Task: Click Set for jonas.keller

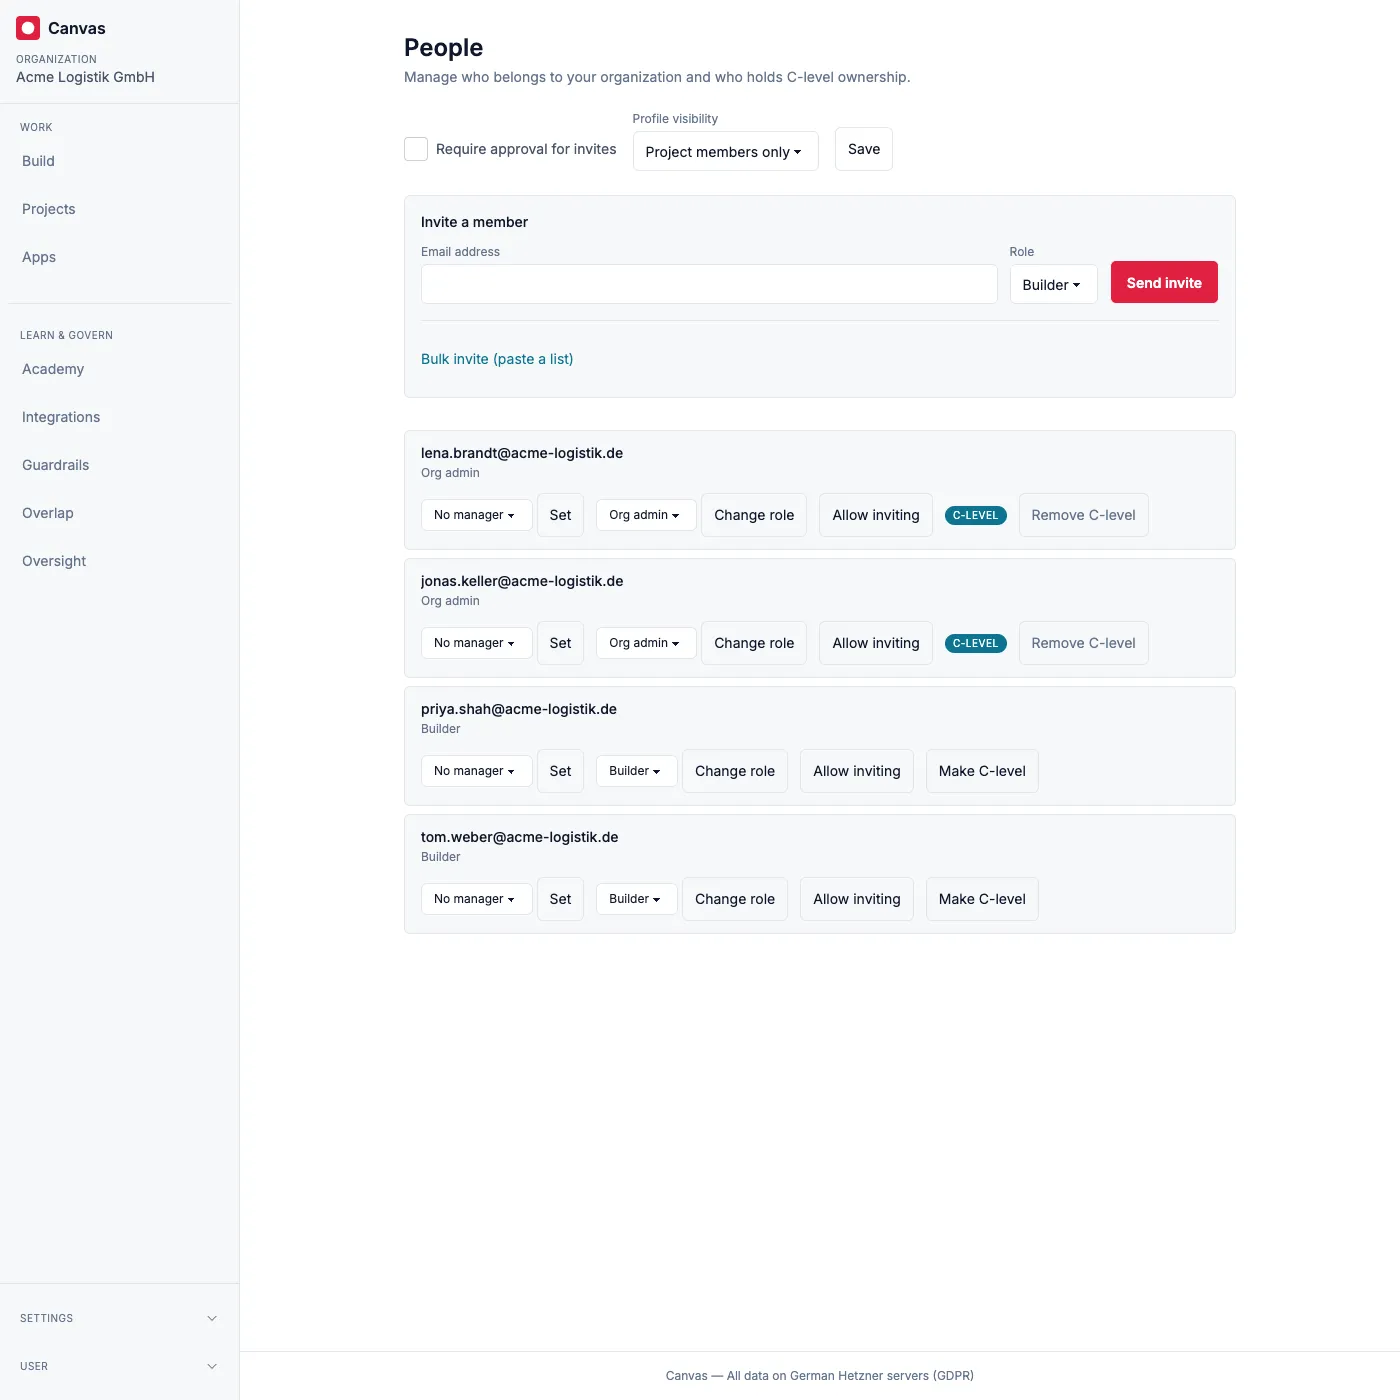Action: pyautogui.click(x=560, y=643)
